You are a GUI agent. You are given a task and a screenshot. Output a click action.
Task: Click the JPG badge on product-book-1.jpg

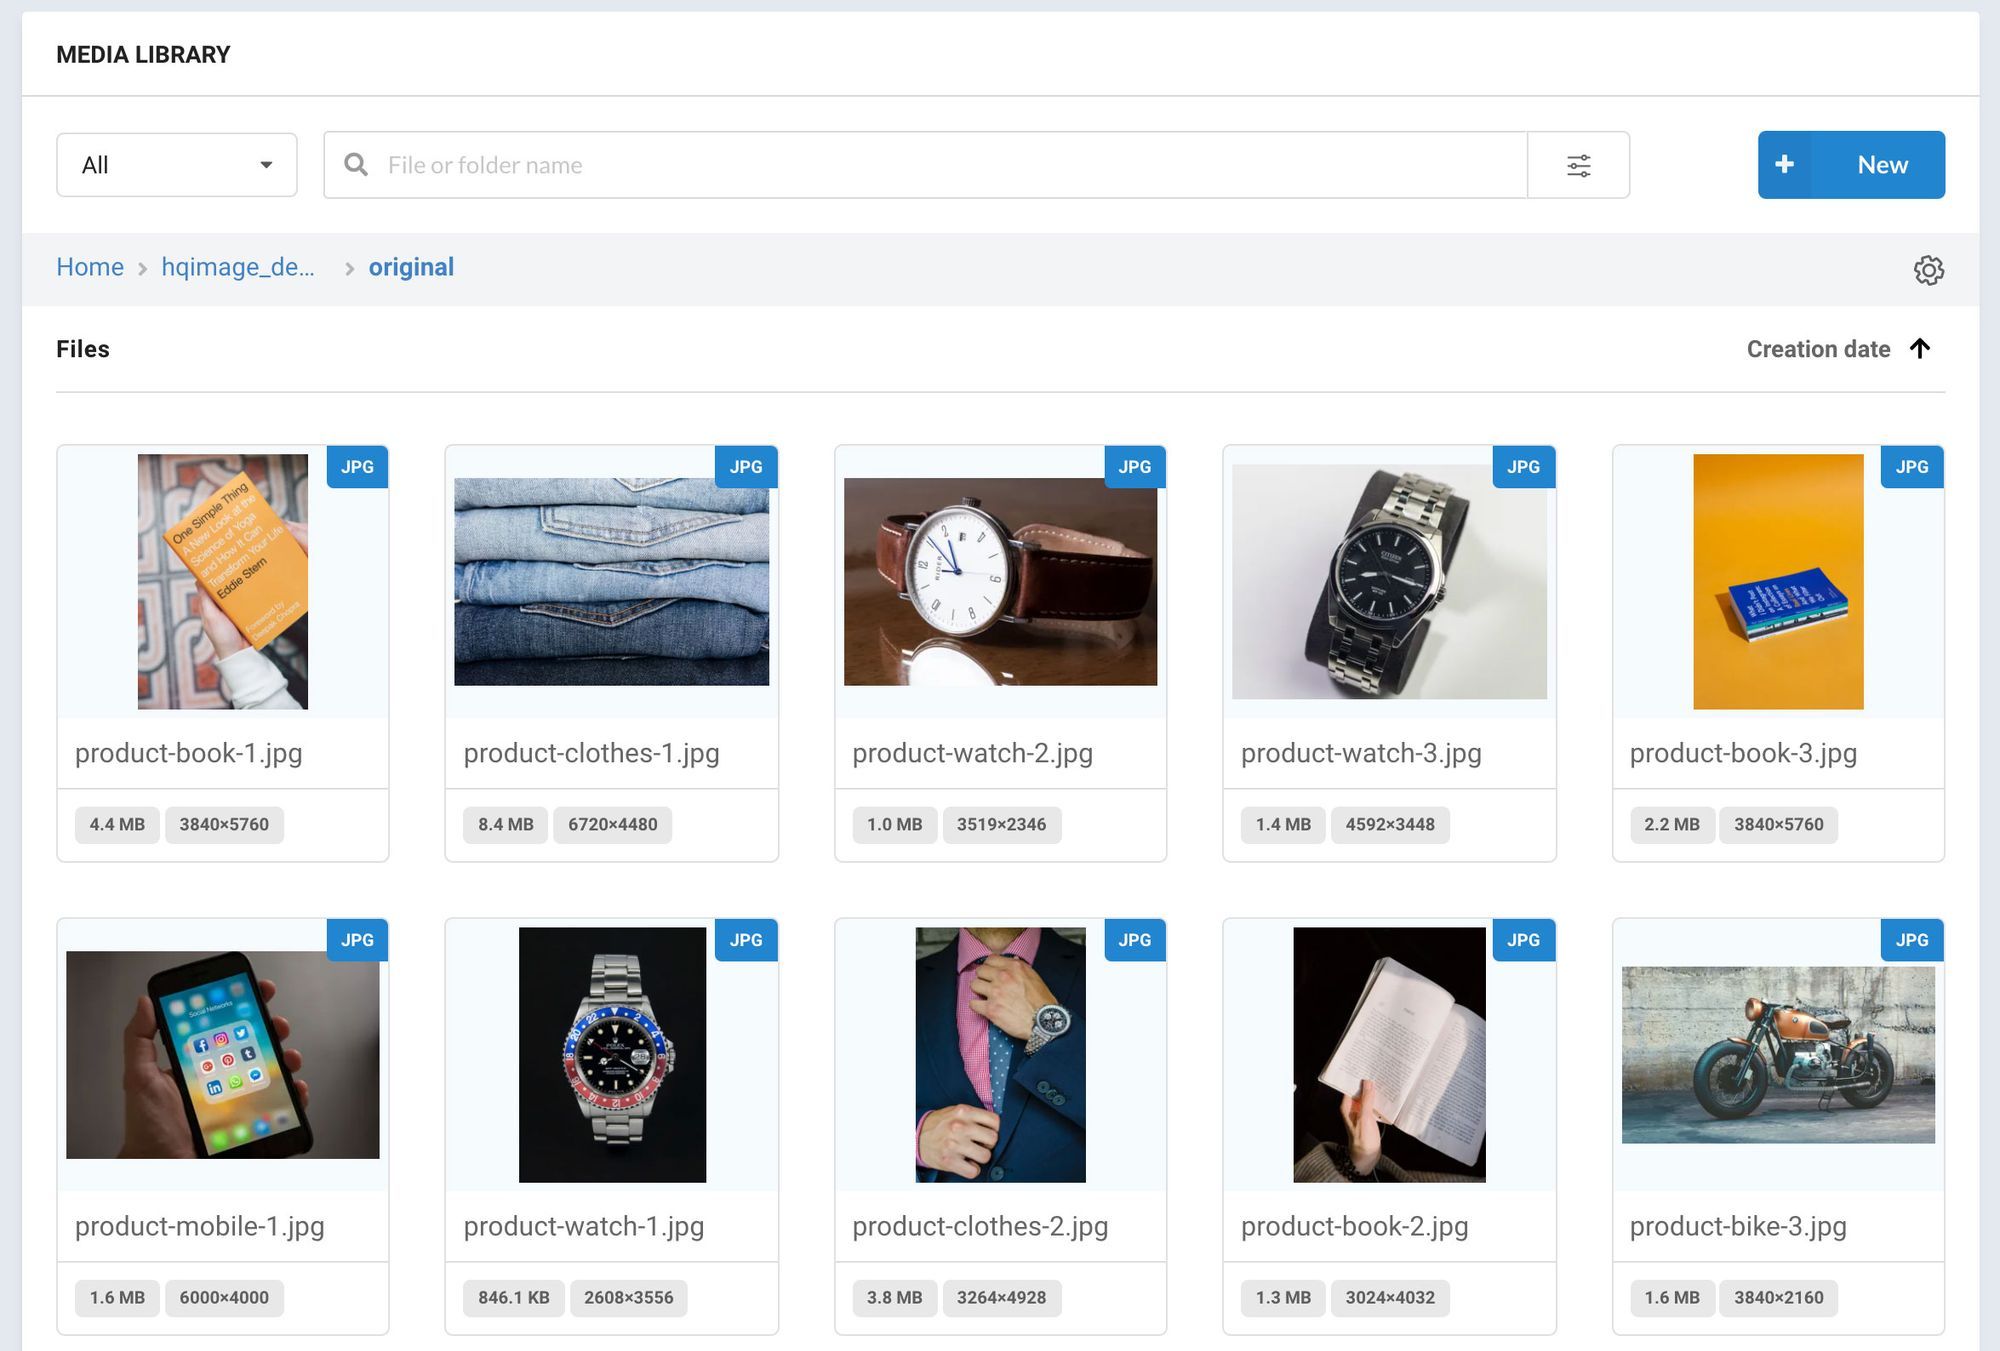[x=357, y=467]
